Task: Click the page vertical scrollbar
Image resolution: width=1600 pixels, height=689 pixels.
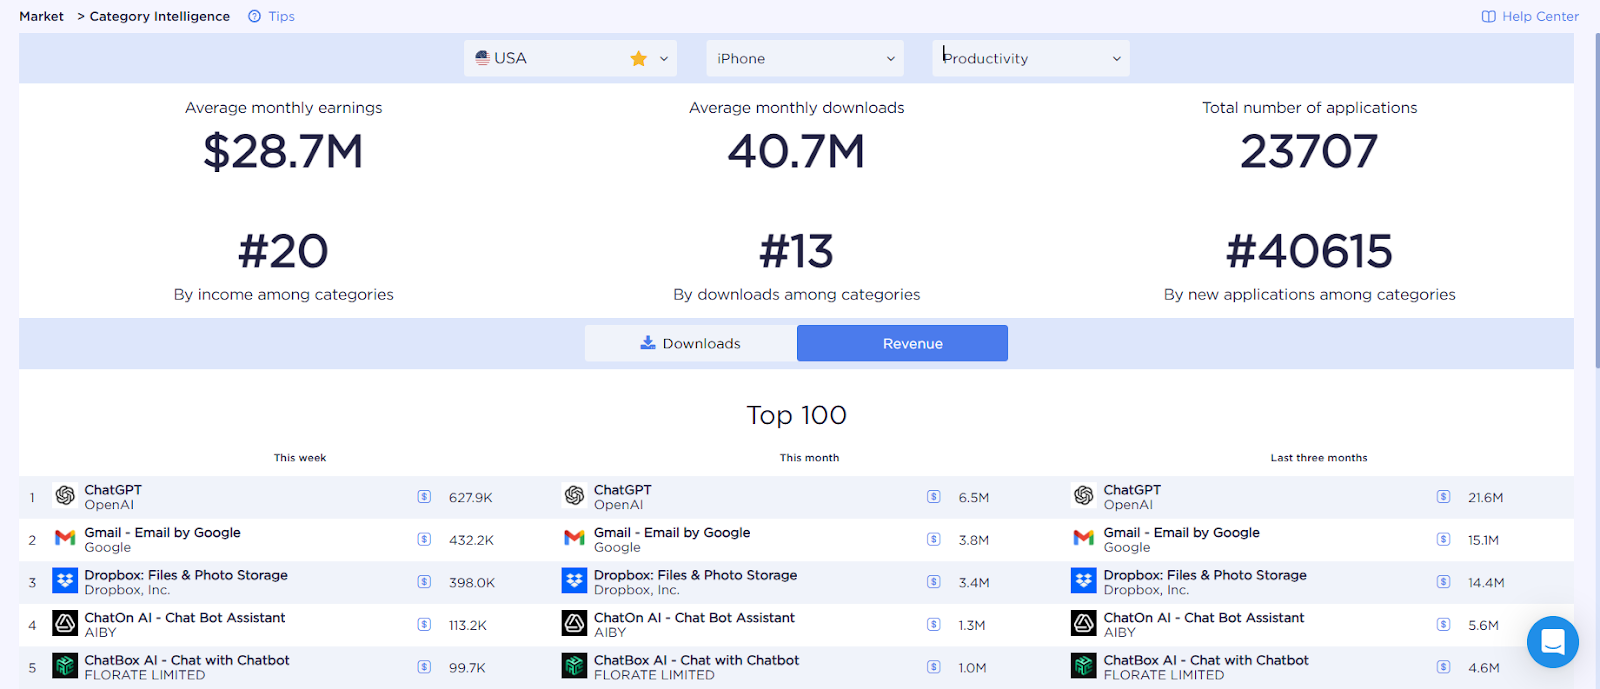Action: (x=1596, y=200)
